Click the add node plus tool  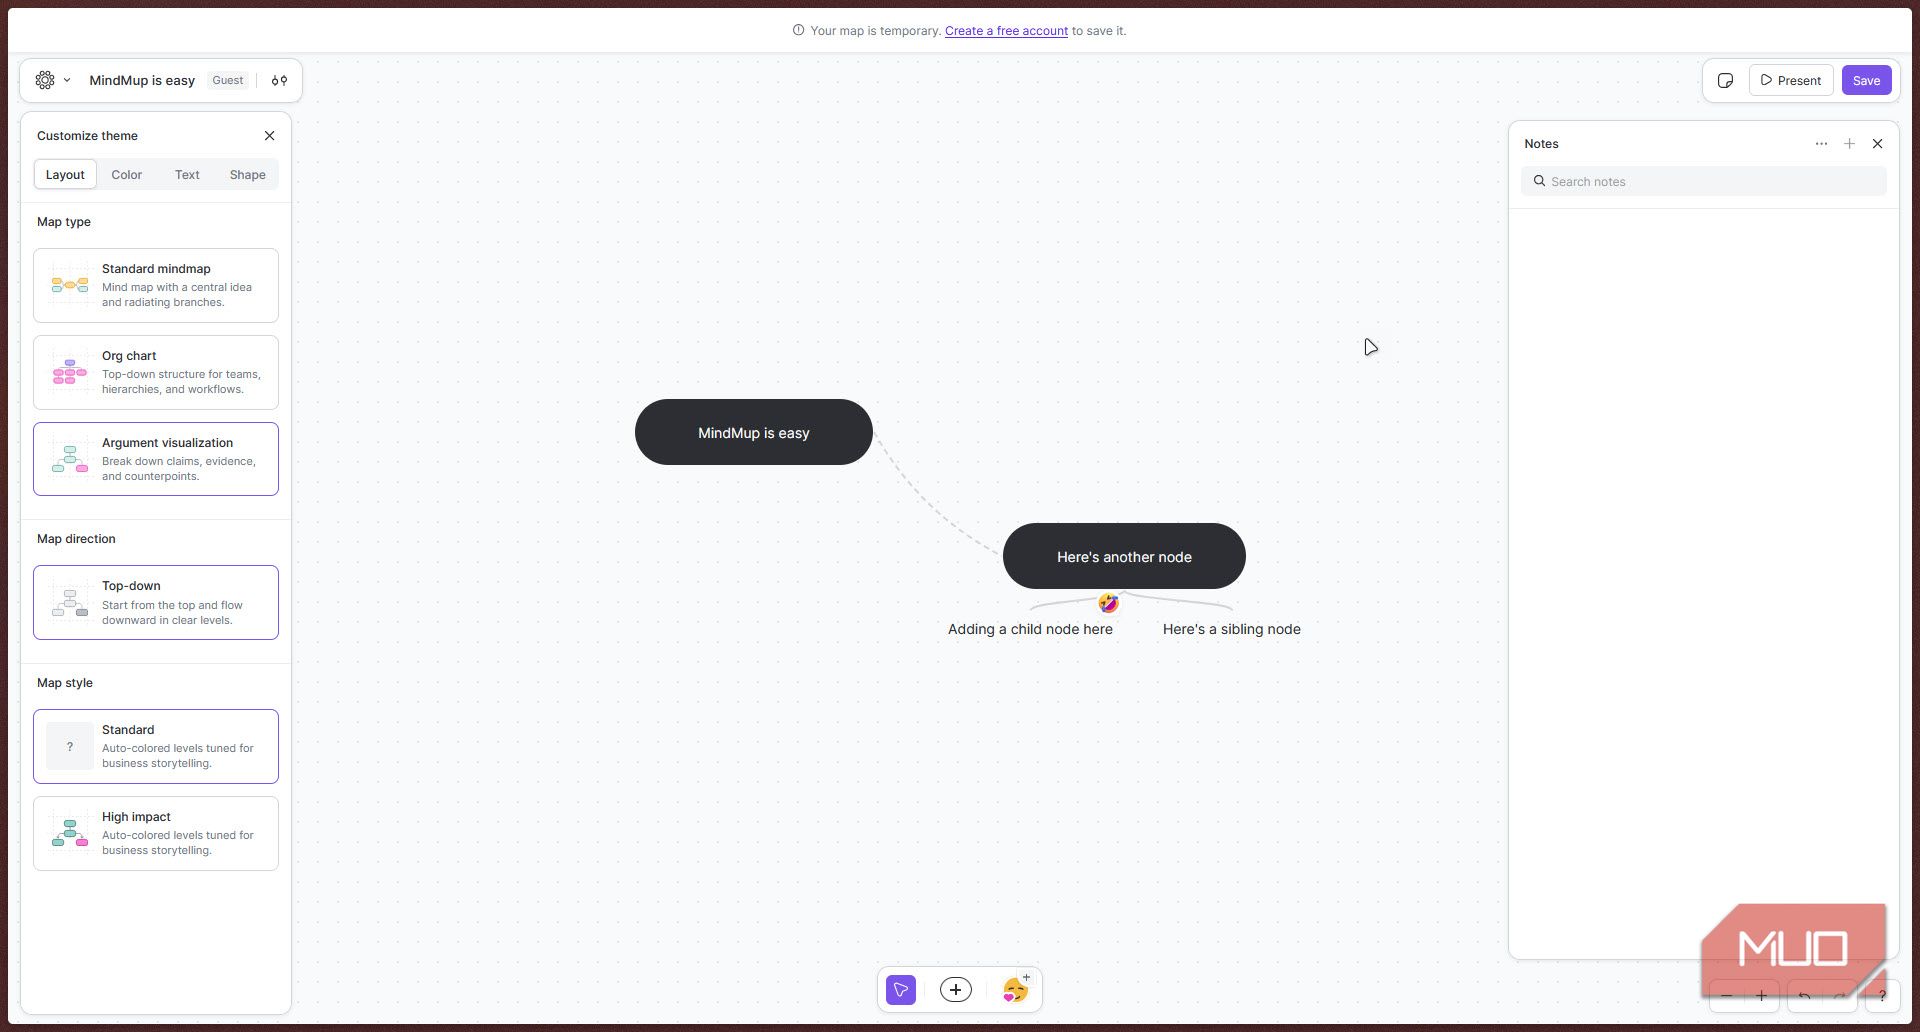click(x=956, y=990)
